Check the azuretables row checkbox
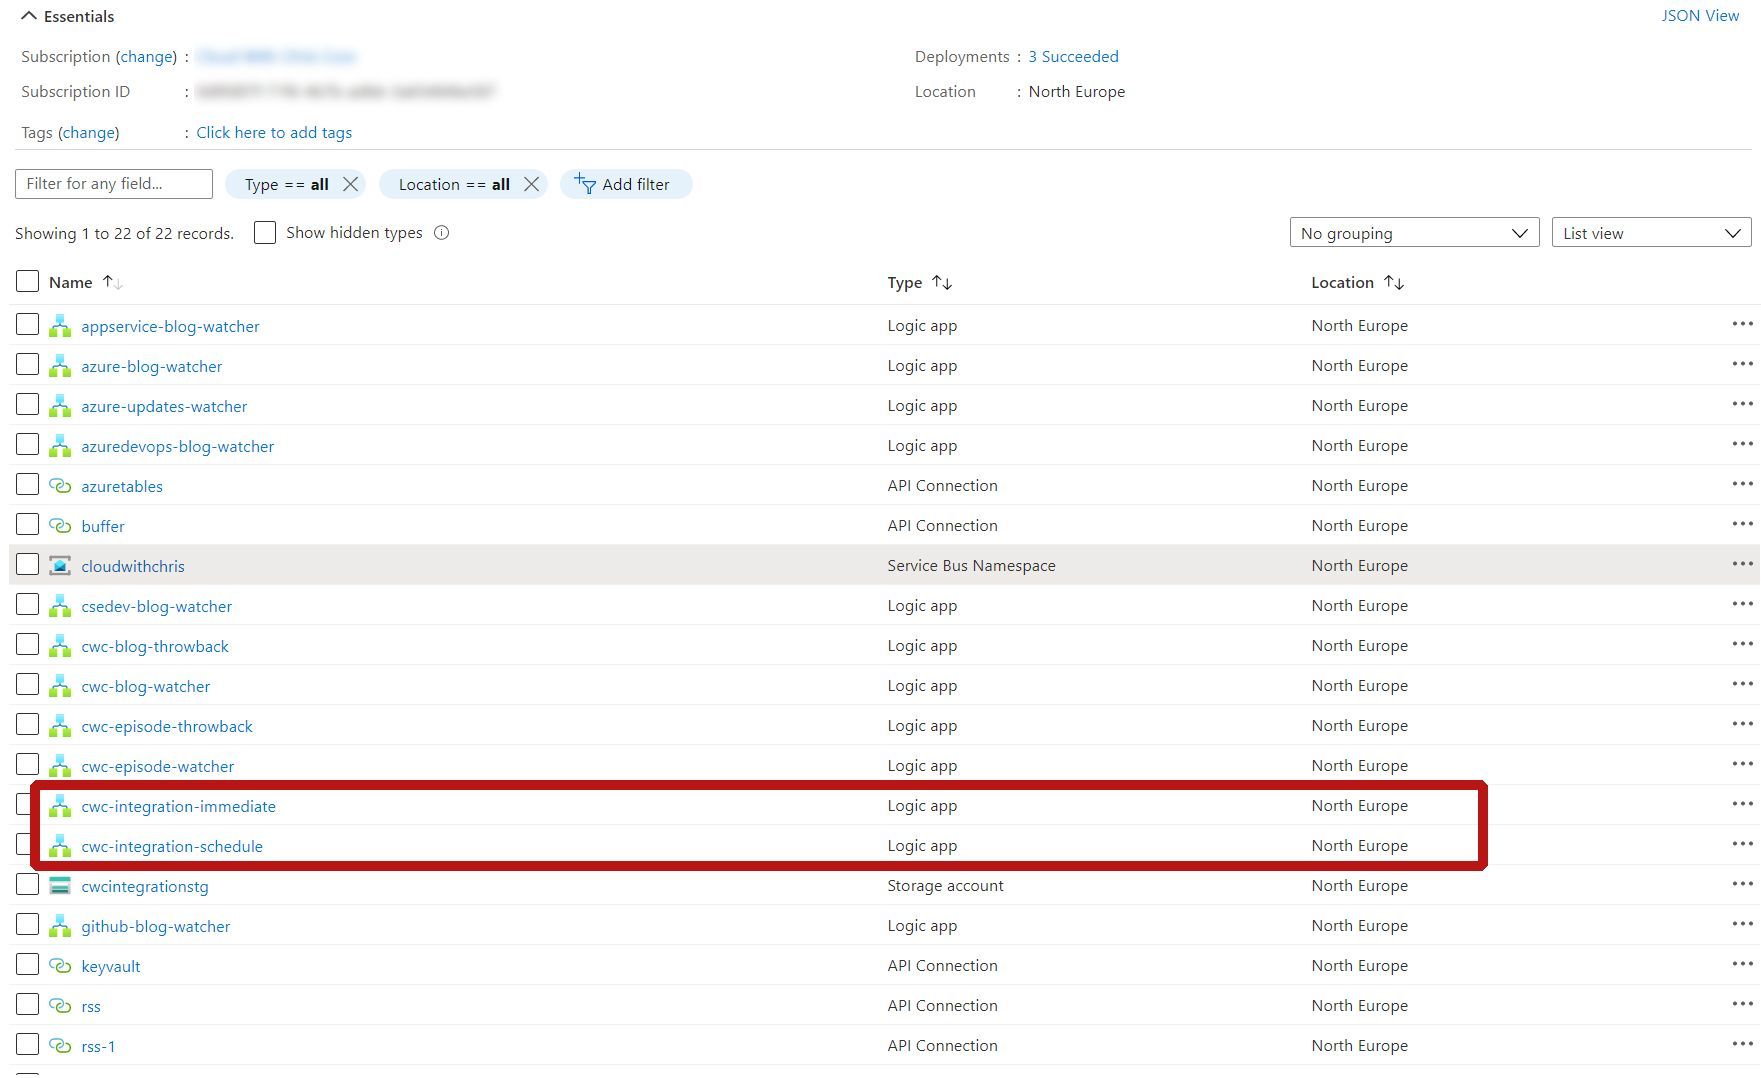1761x1078 pixels. tap(27, 485)
